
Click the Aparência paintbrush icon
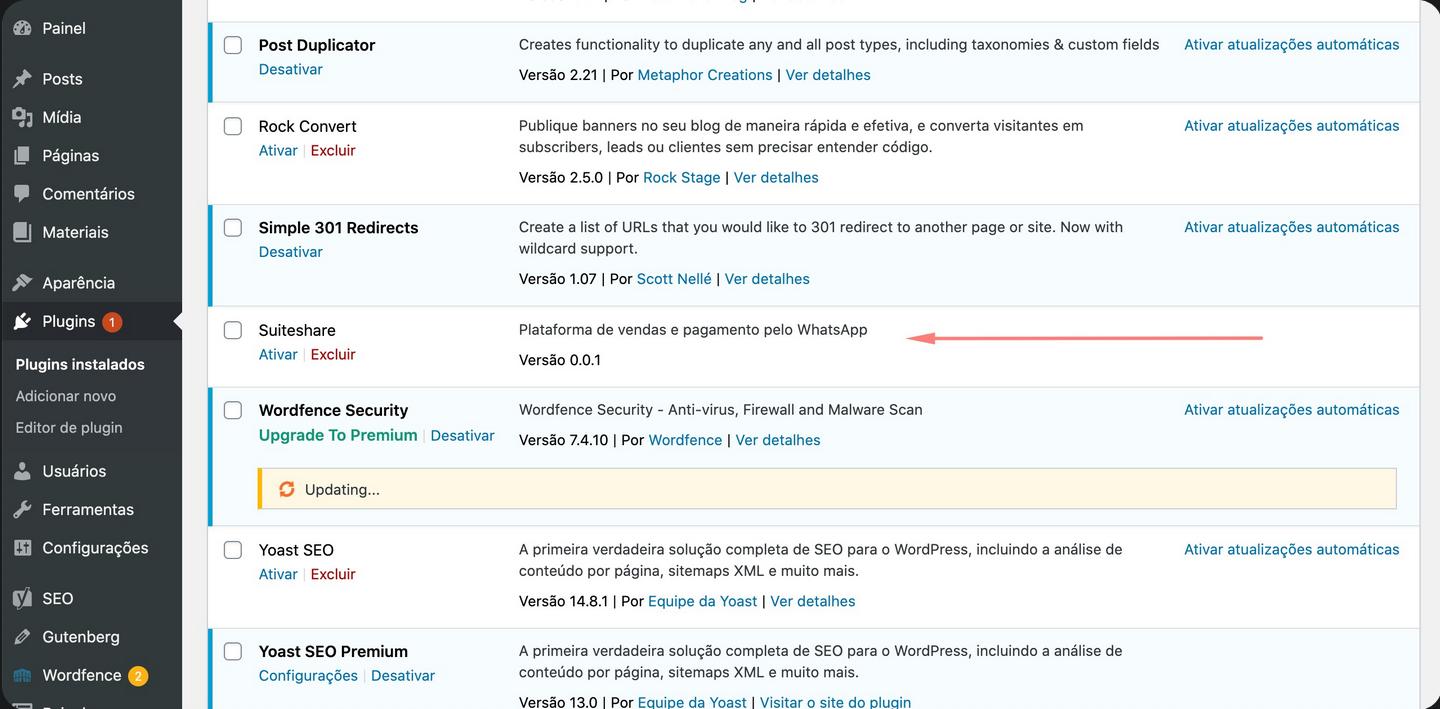[22, 283]
